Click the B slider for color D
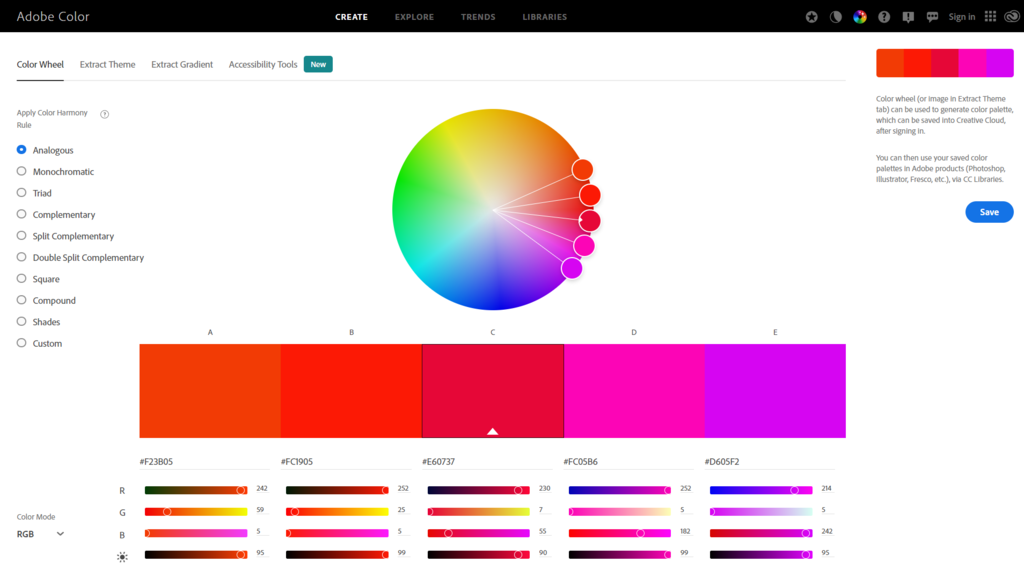The height and width of the screenshot is (570, 1024). point(620,533)
